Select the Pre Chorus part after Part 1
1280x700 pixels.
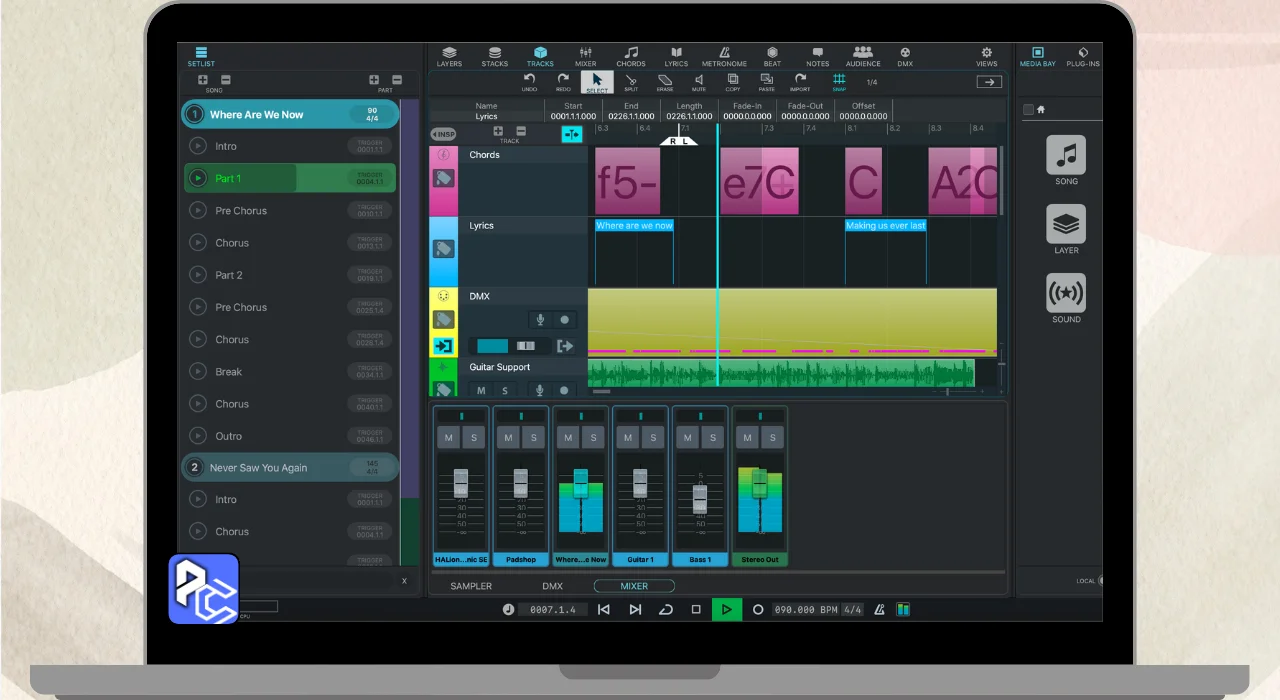pyautogui.click(x=241, y=211)
